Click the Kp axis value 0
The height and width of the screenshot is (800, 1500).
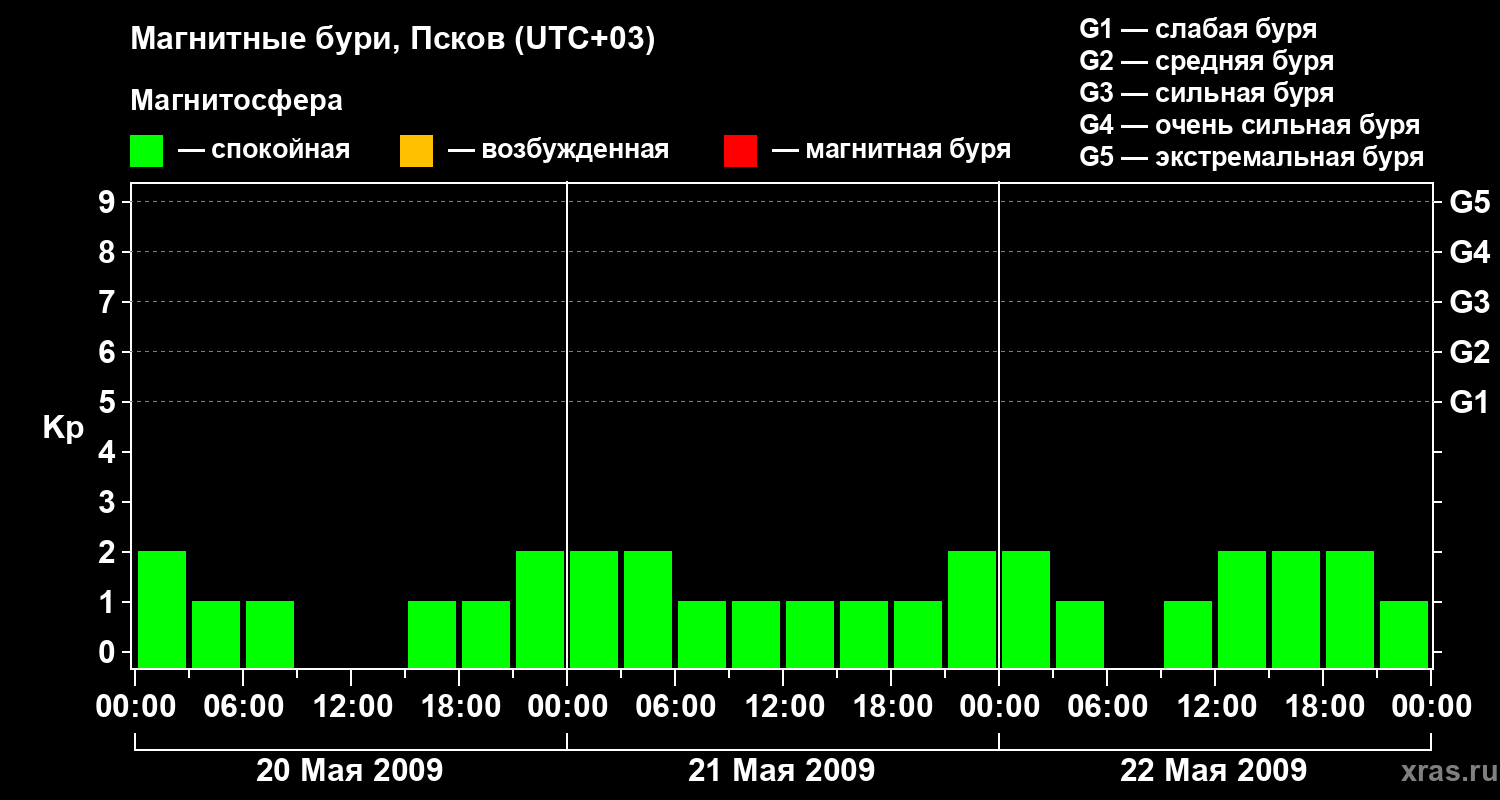[x=109, y=653]
